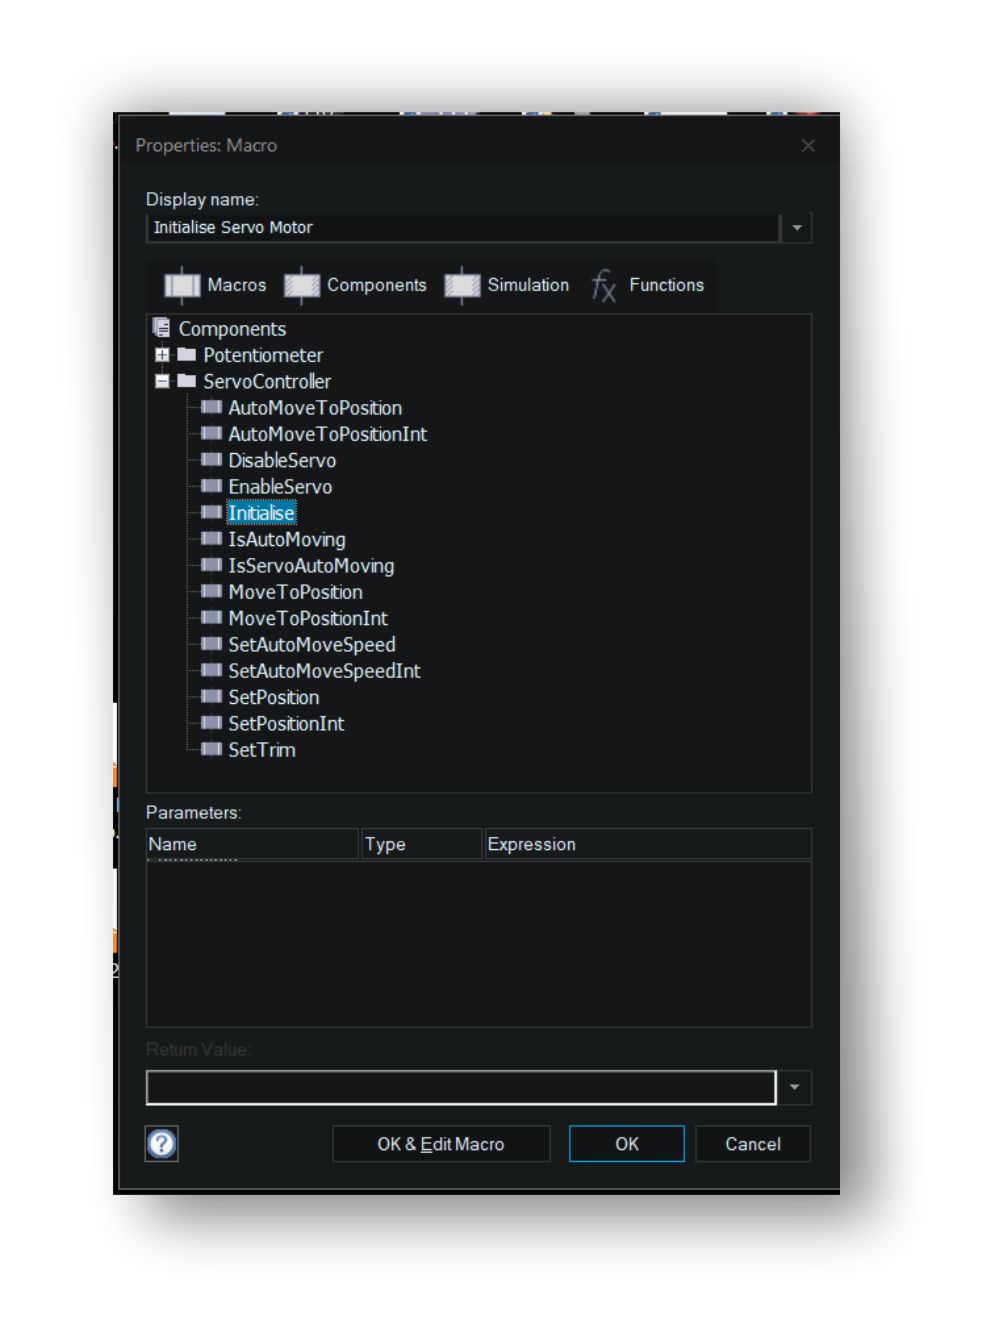Select the highlighted Initialise macro label
Image resolution: width=987 pixels, height=1330 pixels.
pyautogui.click(x=261, y=513)
